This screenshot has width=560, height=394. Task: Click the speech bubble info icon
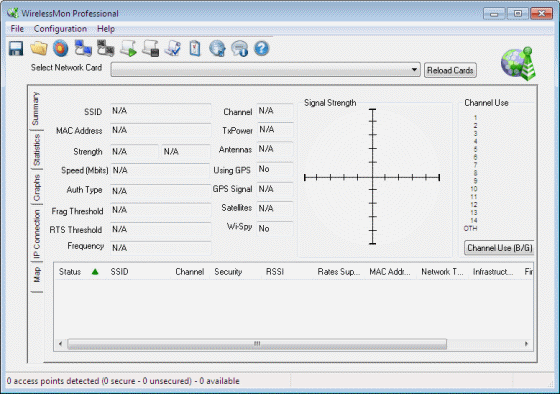pos(239,49)
